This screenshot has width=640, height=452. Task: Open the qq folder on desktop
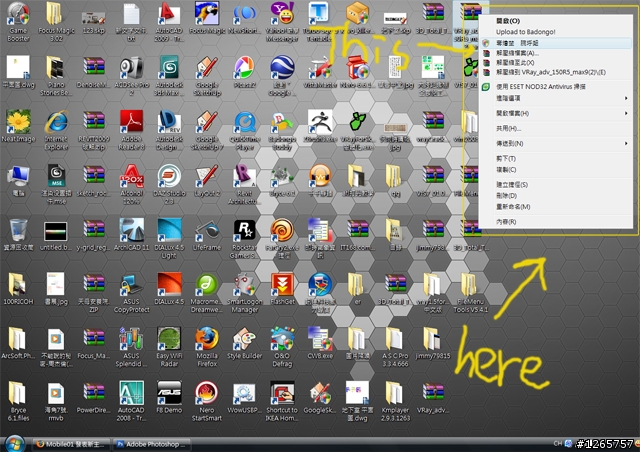[x=395, y=180]
